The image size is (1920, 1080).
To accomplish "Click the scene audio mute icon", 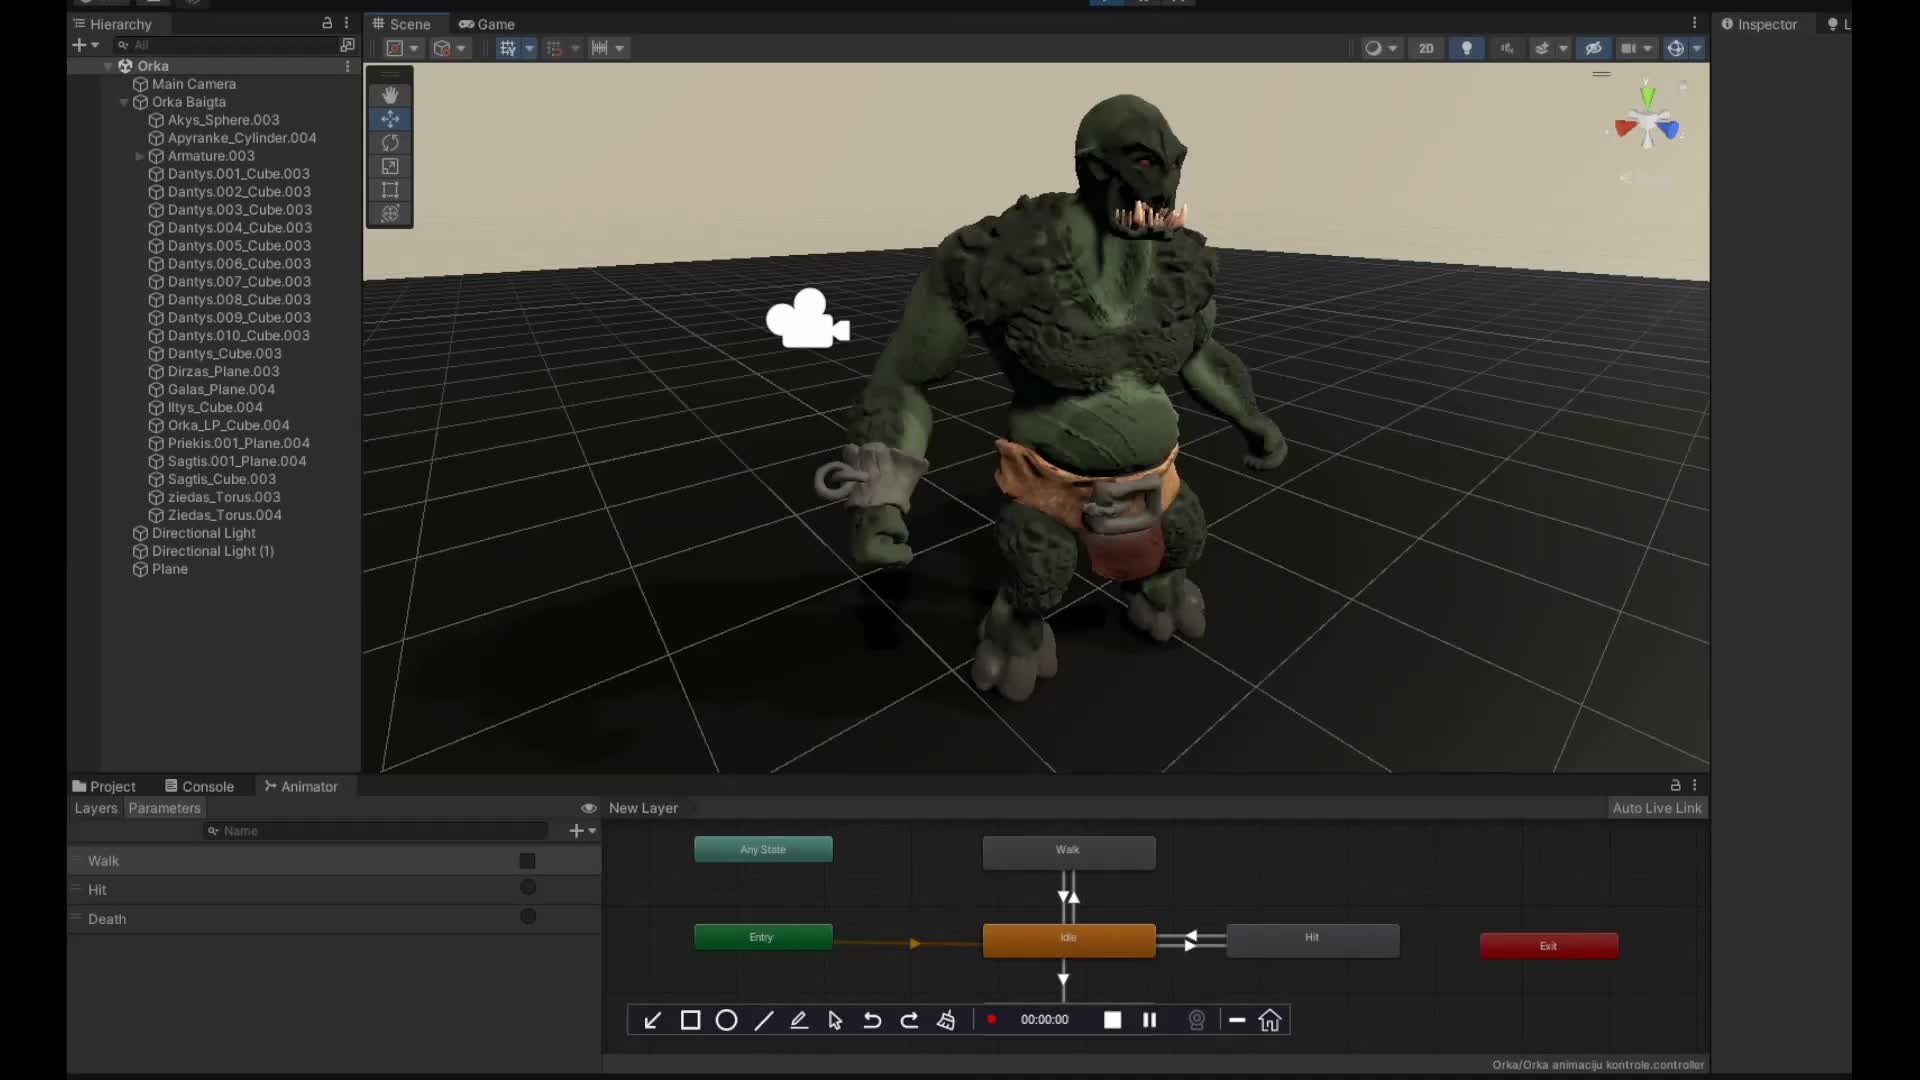I will (1506, 48).
